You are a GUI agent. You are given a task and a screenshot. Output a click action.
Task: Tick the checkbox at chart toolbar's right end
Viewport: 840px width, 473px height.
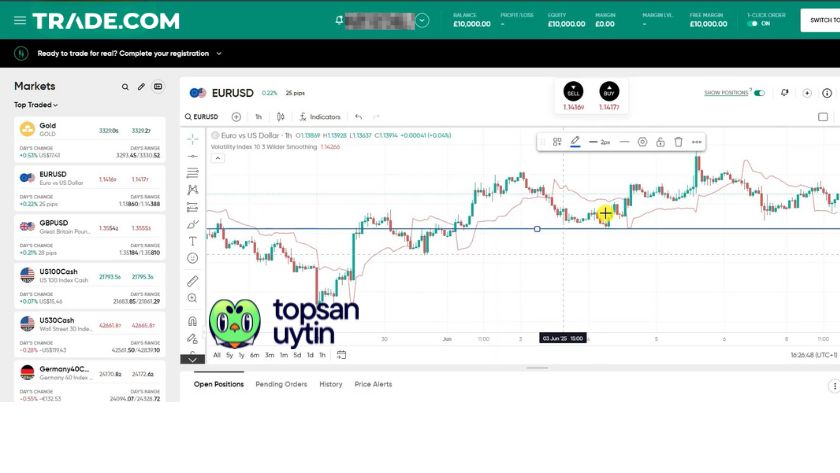pos(823,117)
